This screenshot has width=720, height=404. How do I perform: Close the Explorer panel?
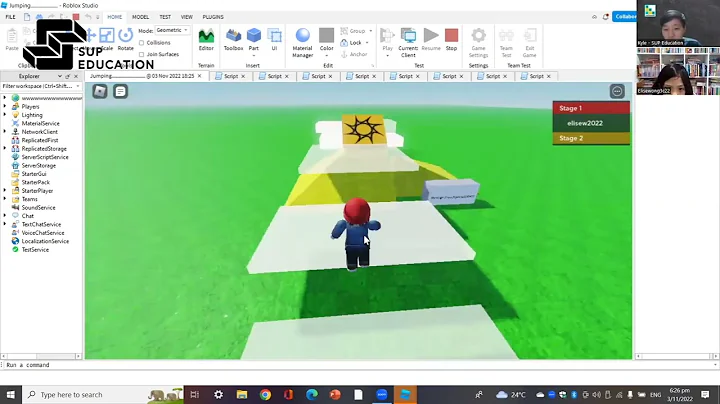(76, 76)
